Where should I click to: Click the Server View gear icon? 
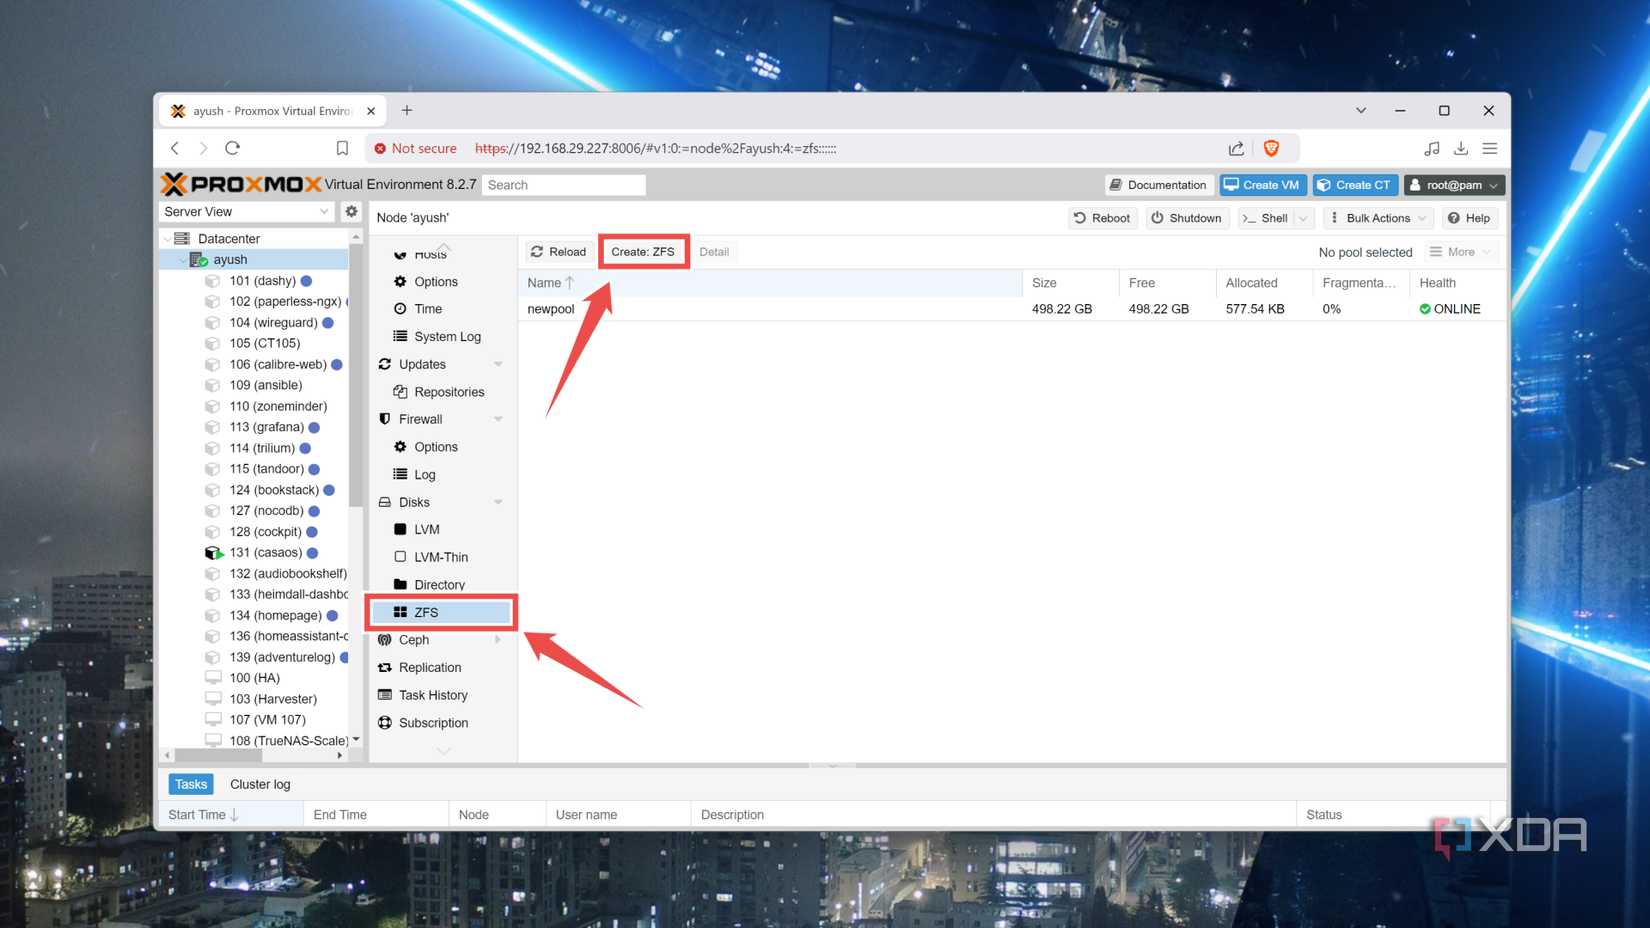coord(351,211)
